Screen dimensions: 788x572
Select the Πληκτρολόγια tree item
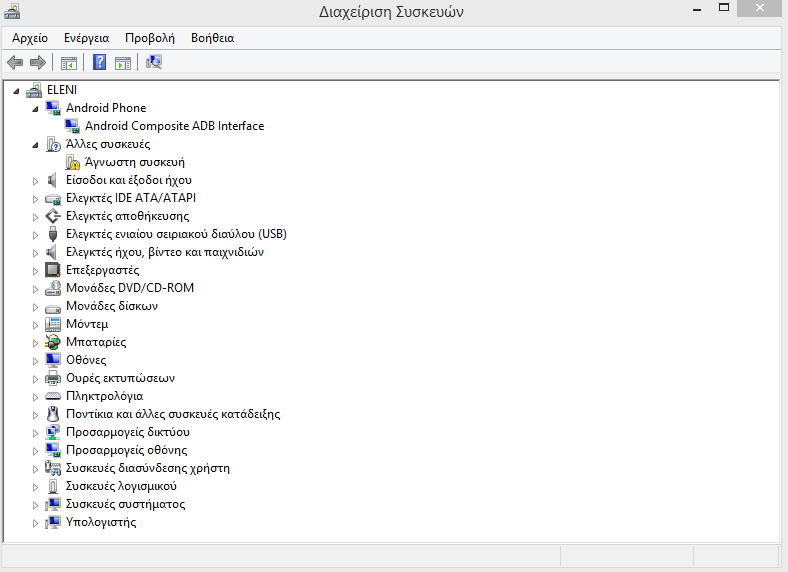tap(104, 396)
